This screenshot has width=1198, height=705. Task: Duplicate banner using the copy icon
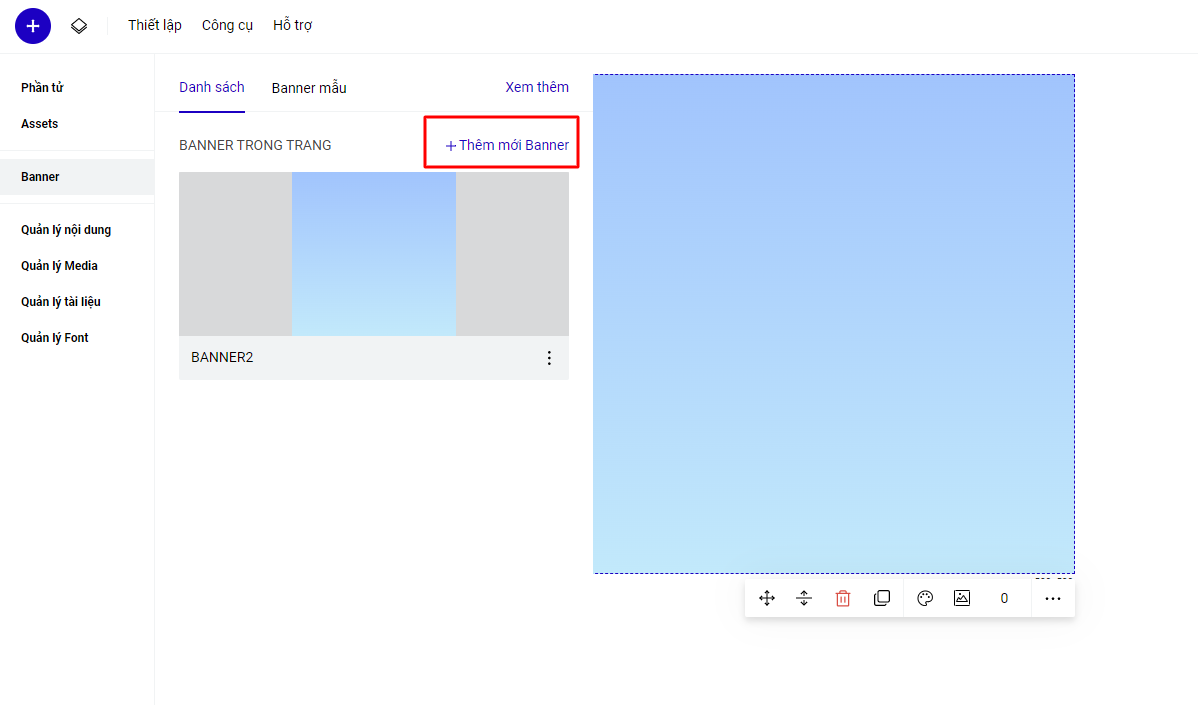click(x=881, y=598)
